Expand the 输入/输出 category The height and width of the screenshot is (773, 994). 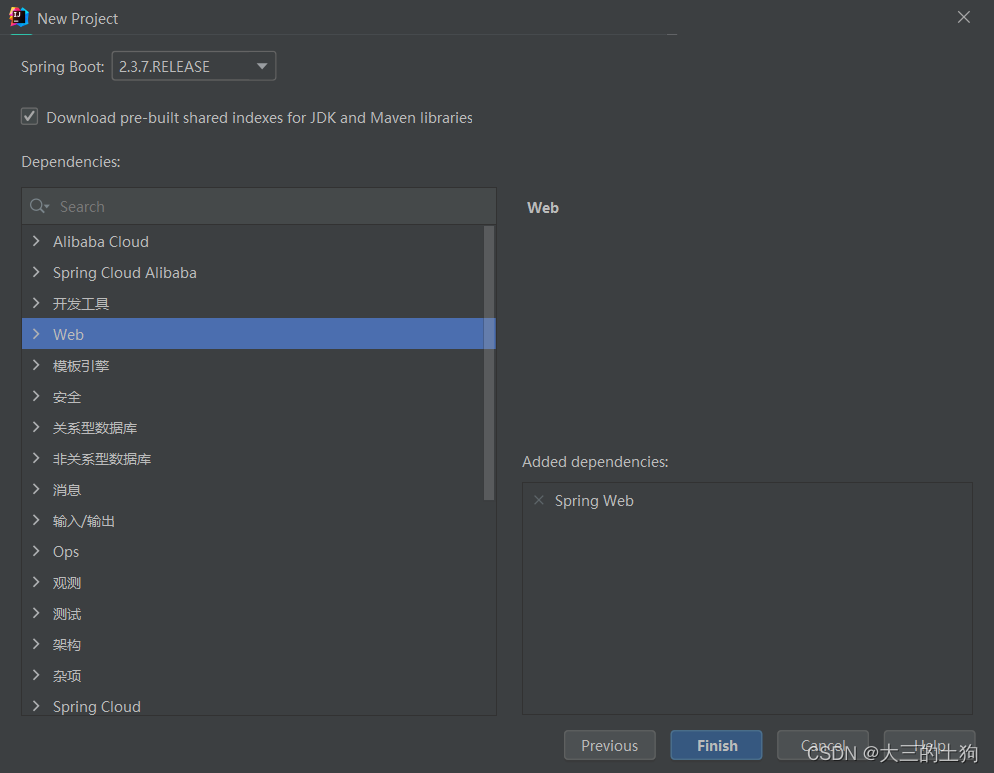(36, 520)
